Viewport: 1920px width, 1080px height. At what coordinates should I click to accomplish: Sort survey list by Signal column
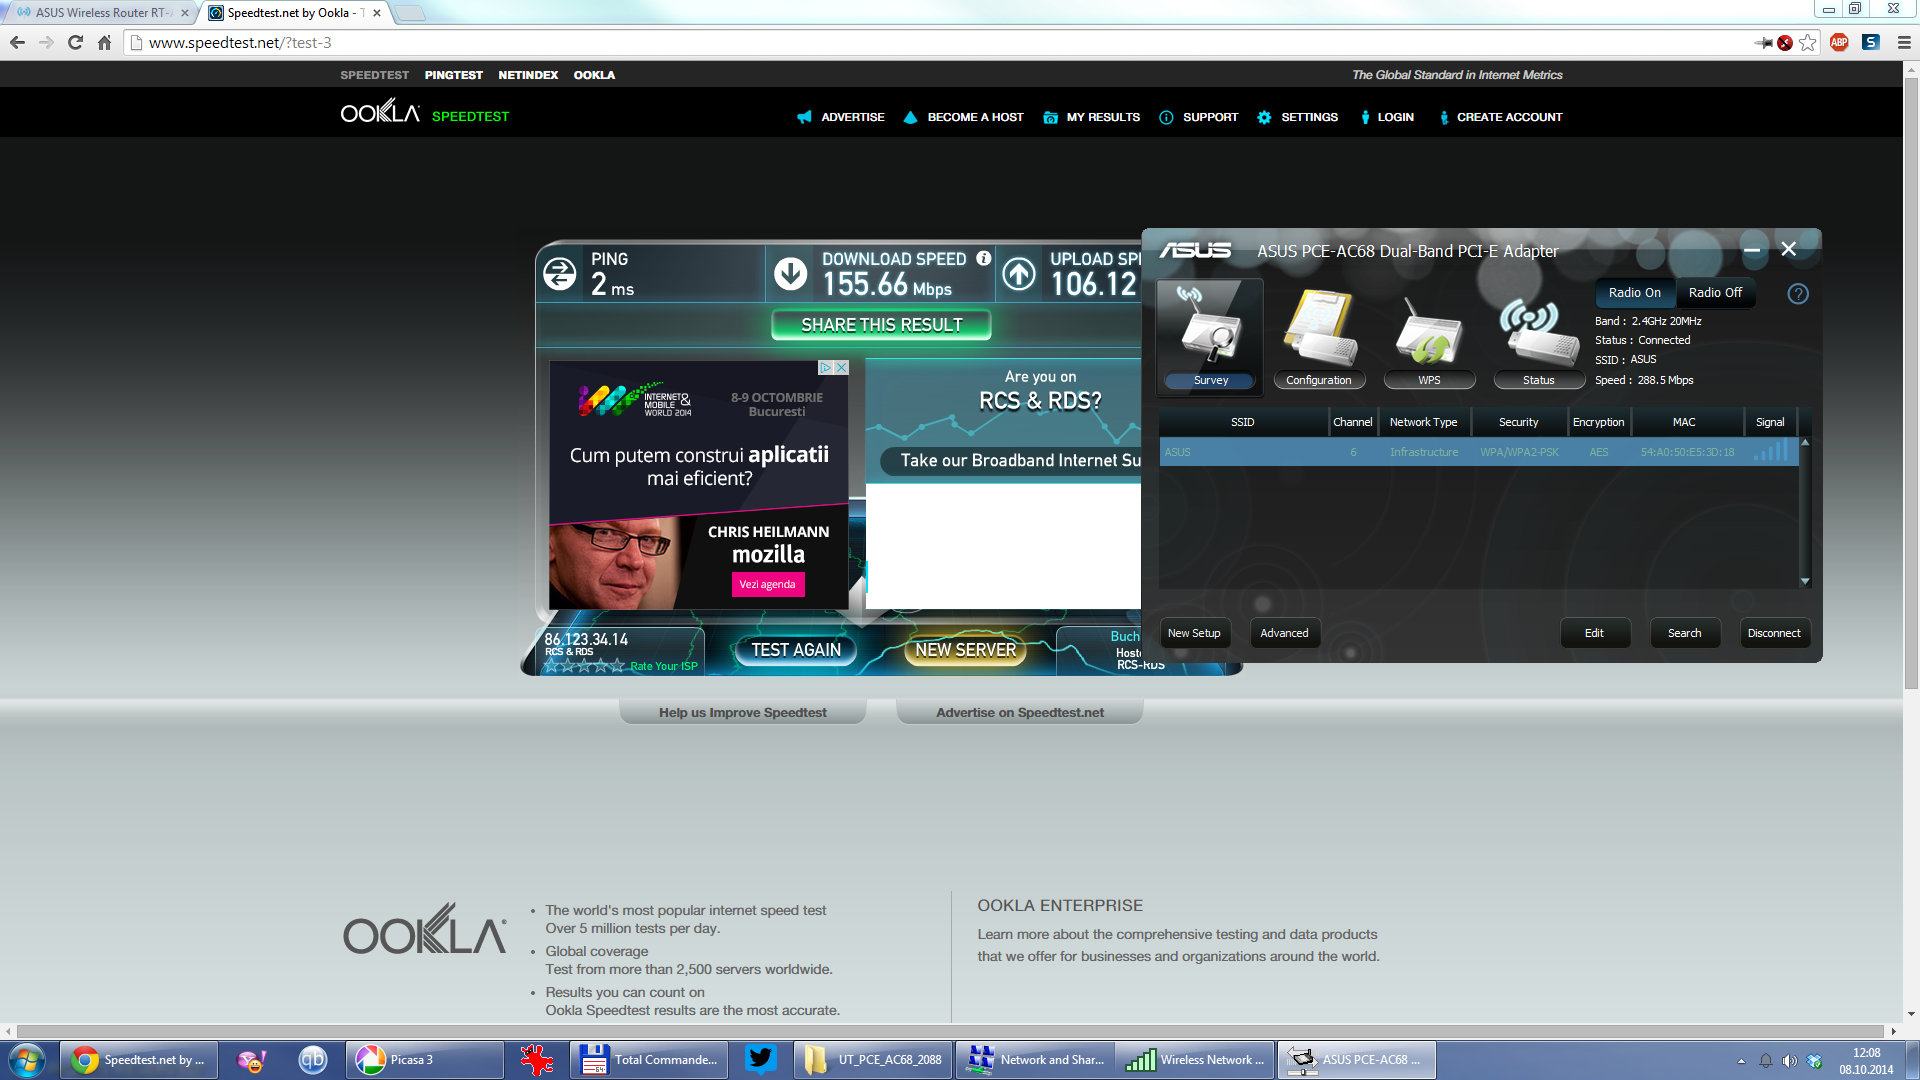(1770, 422)
